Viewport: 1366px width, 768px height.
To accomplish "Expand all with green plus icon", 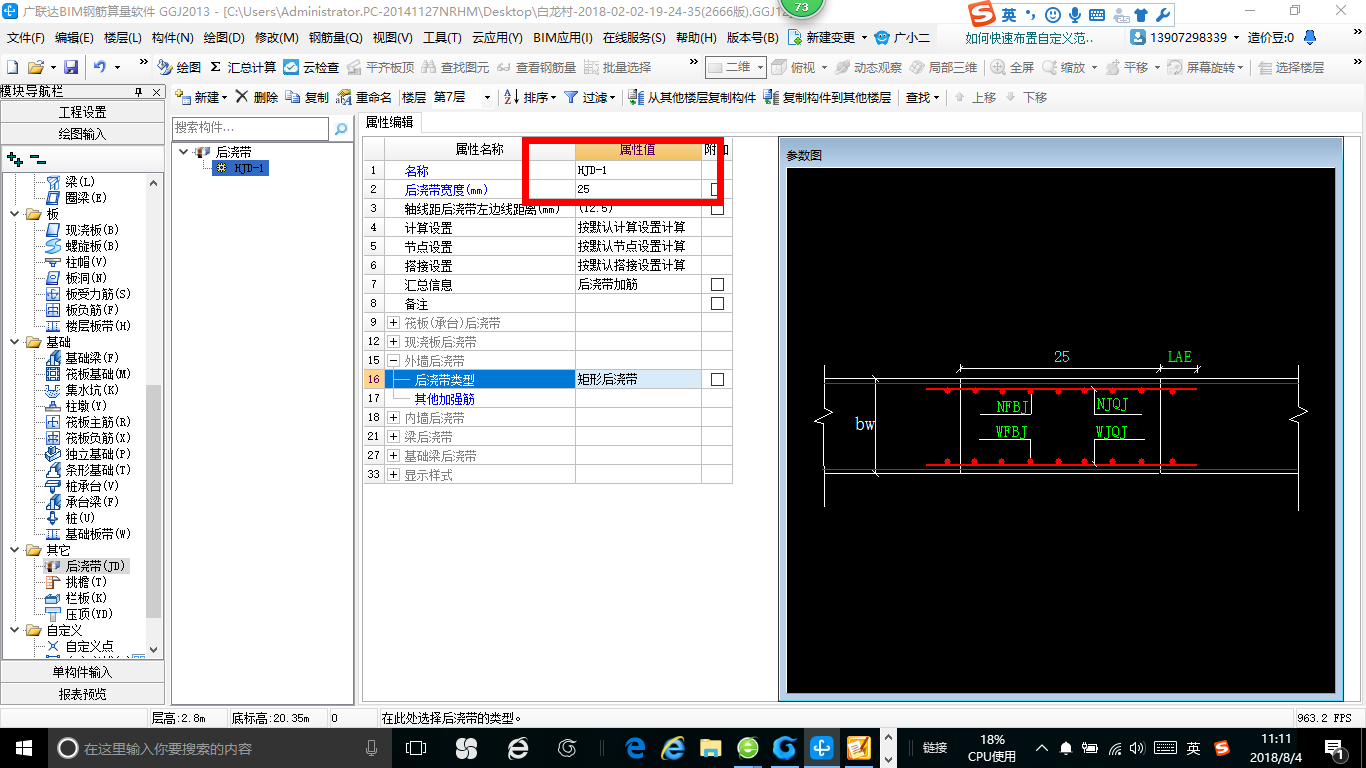I will click(x=15, y=158).
